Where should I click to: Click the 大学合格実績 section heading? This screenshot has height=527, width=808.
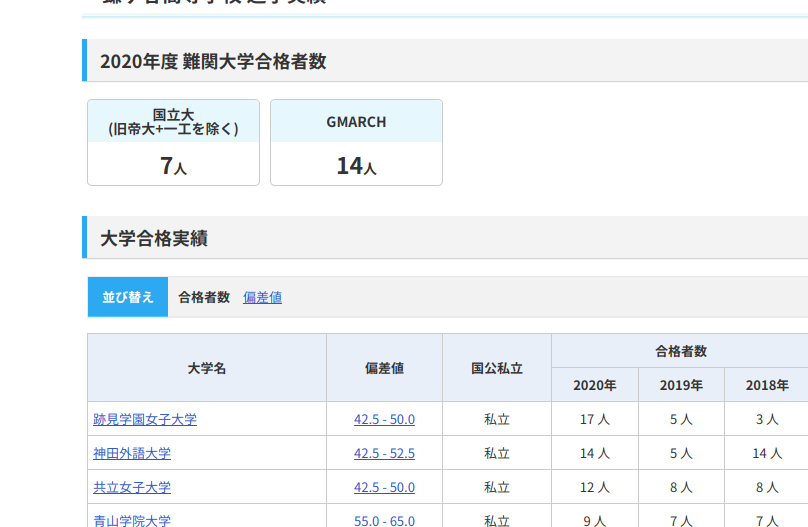pos(154,238)
